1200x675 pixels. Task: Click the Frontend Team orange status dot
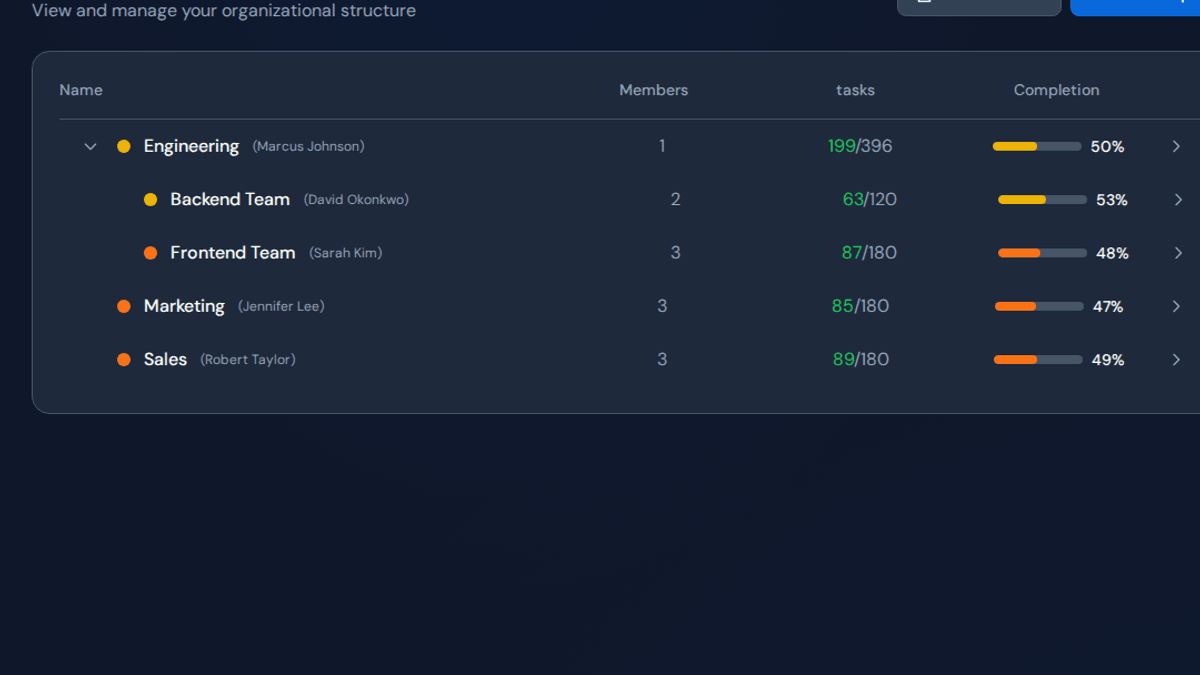click(x=150, y=253)
